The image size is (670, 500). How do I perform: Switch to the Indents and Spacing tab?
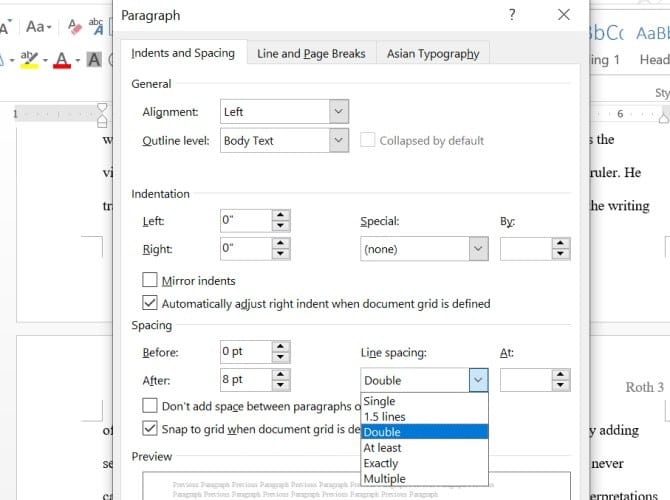[x=183, y=53]
